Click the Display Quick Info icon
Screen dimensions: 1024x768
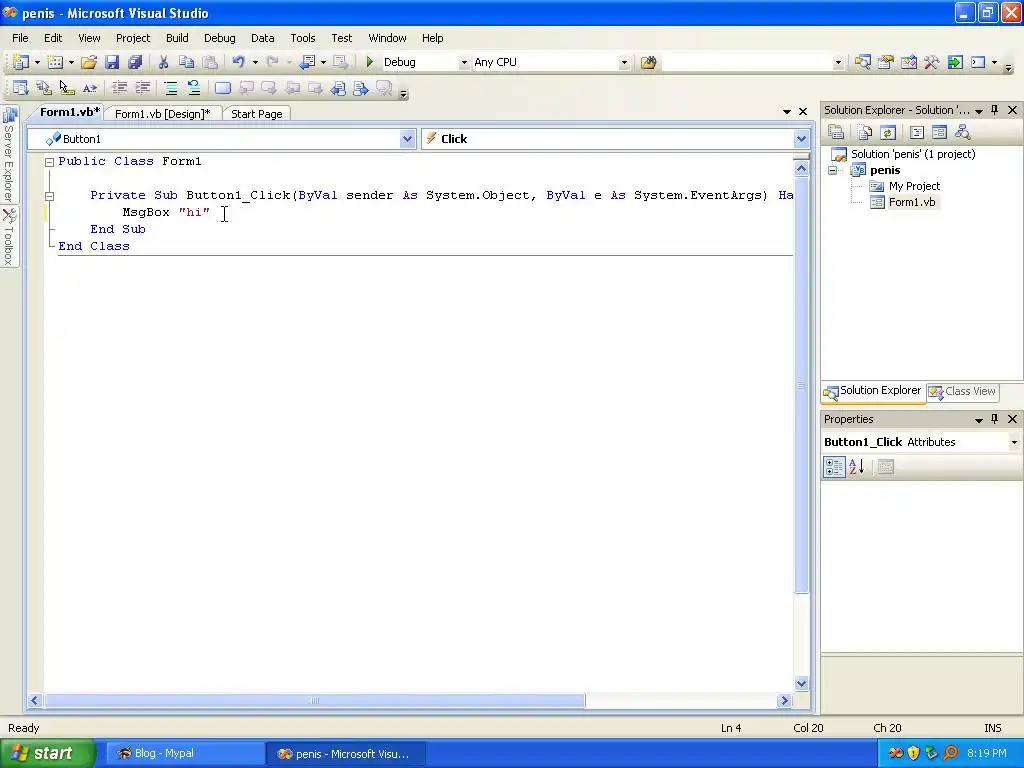[x=67, y=88]
